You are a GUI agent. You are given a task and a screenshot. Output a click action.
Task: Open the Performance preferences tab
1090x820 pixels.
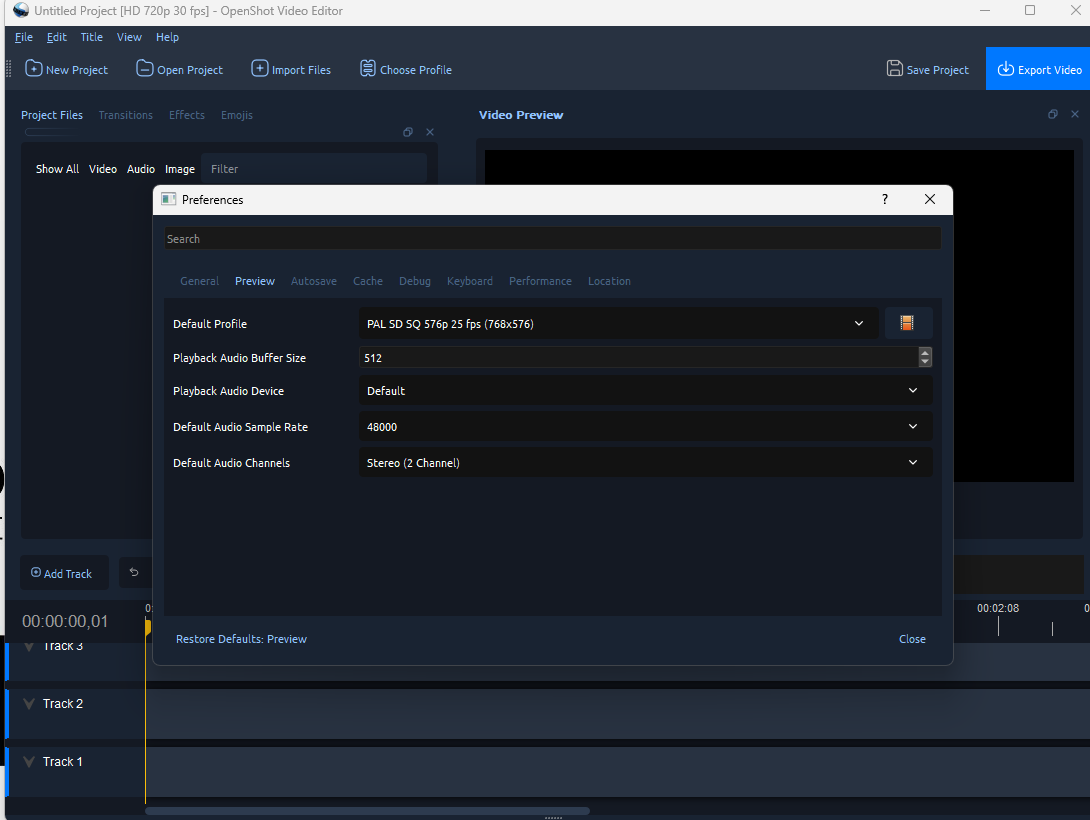(x=540, y=281)
